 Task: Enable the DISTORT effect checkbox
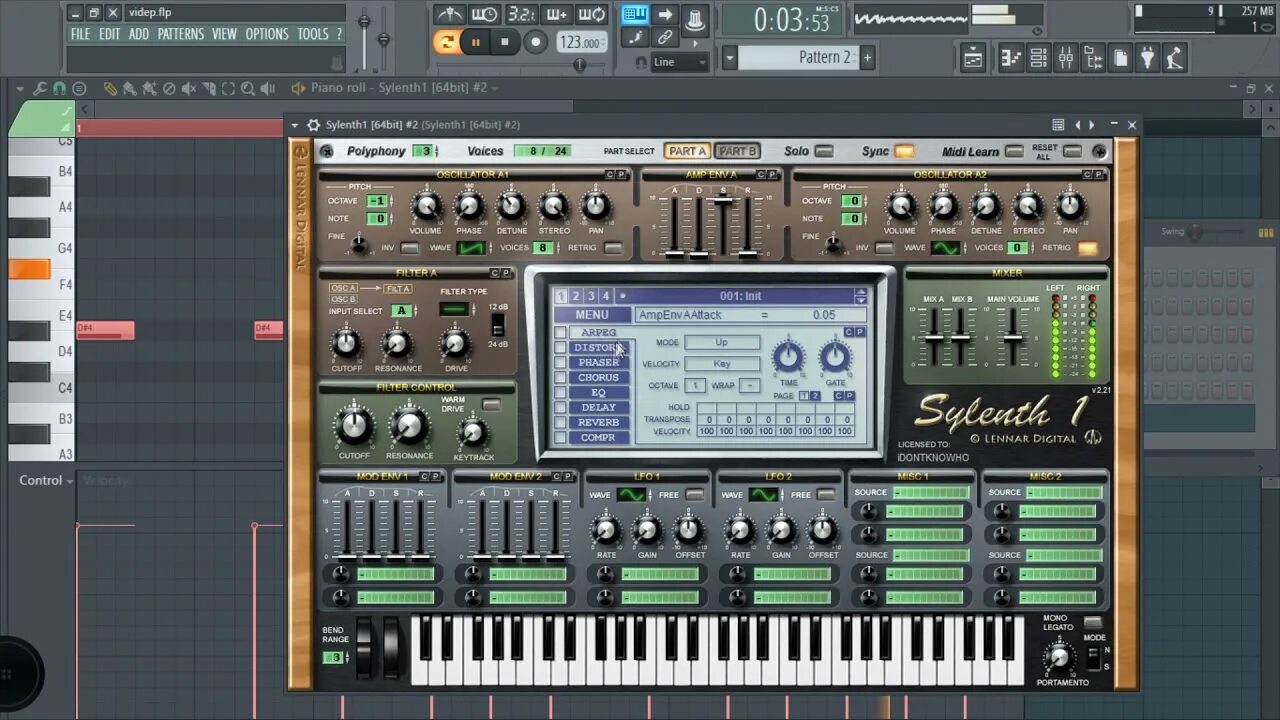point(560,347)
